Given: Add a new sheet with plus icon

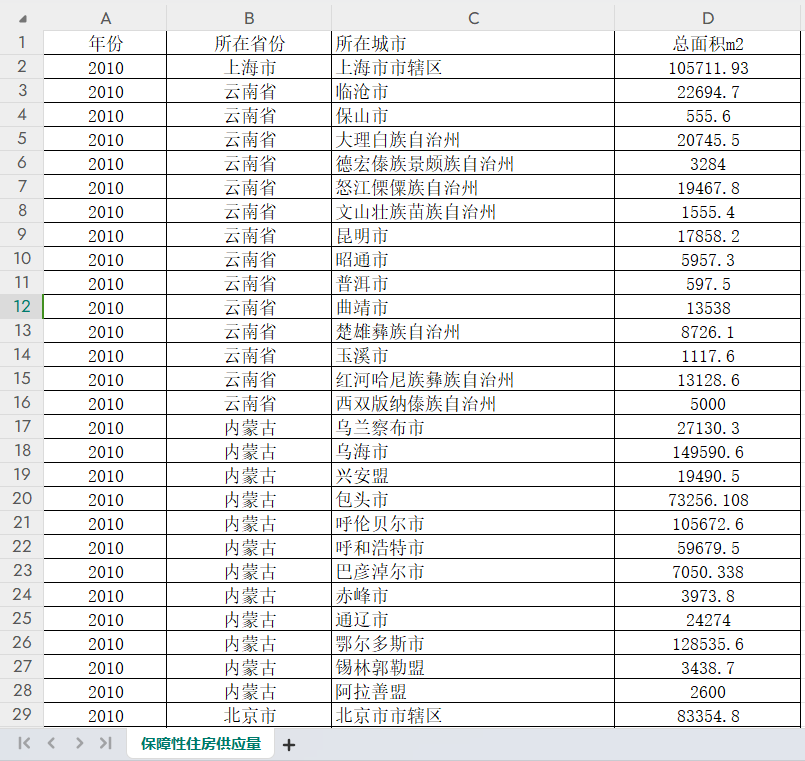Looking at the screenshot, I should coord(289,744).
